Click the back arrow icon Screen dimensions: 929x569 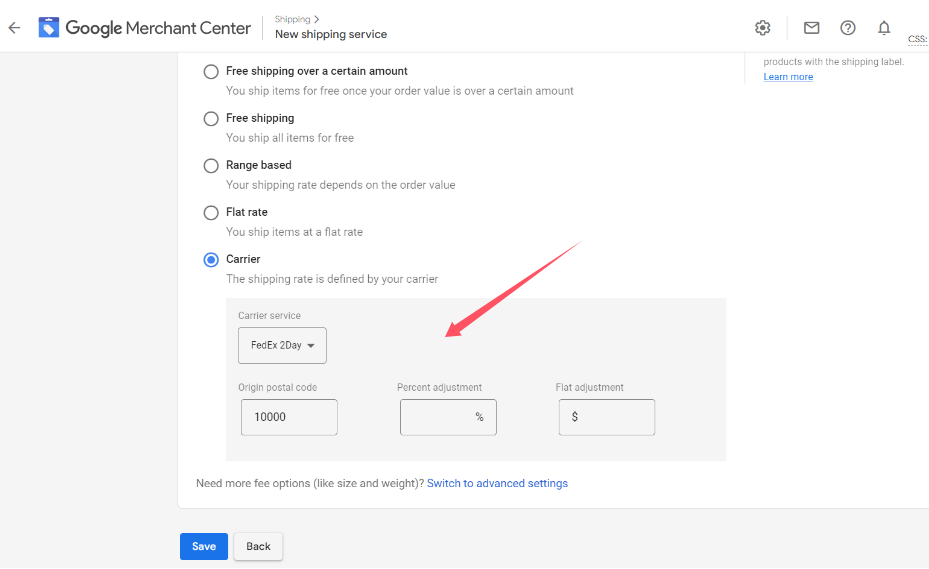pos(14,28)
